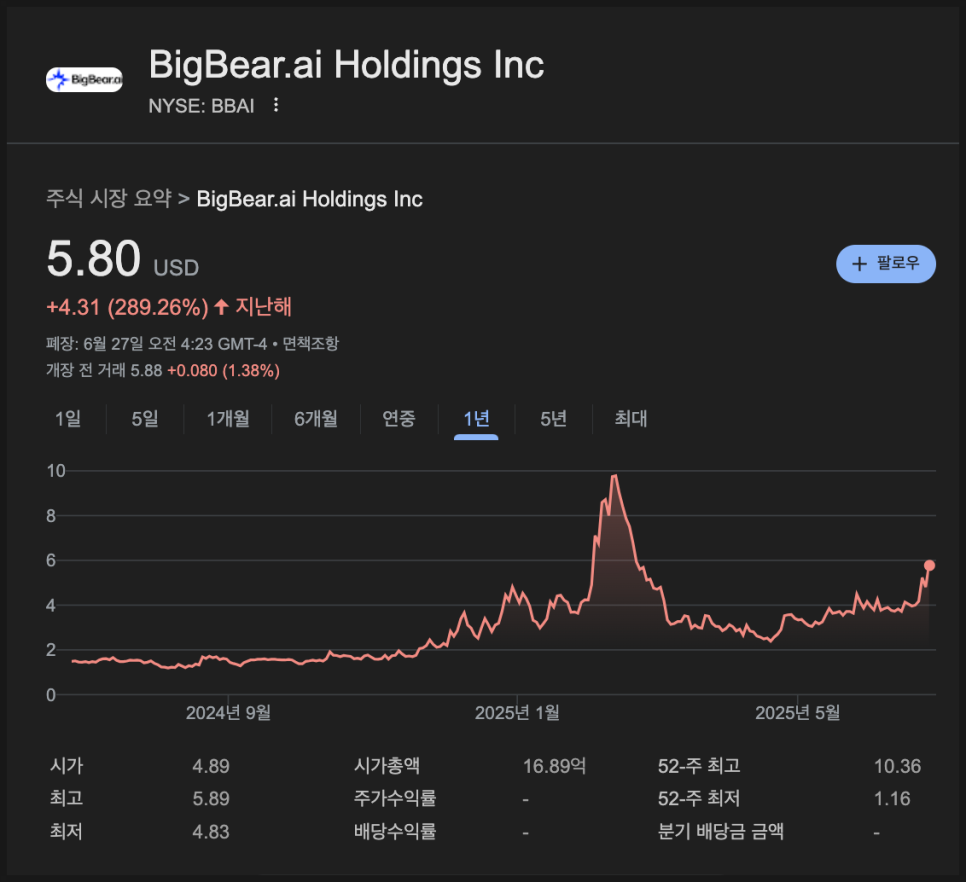Click the 개장 전 거래 5.88 pre-market text
Viewport: 966px width, 882px height.
click(104, 370)
